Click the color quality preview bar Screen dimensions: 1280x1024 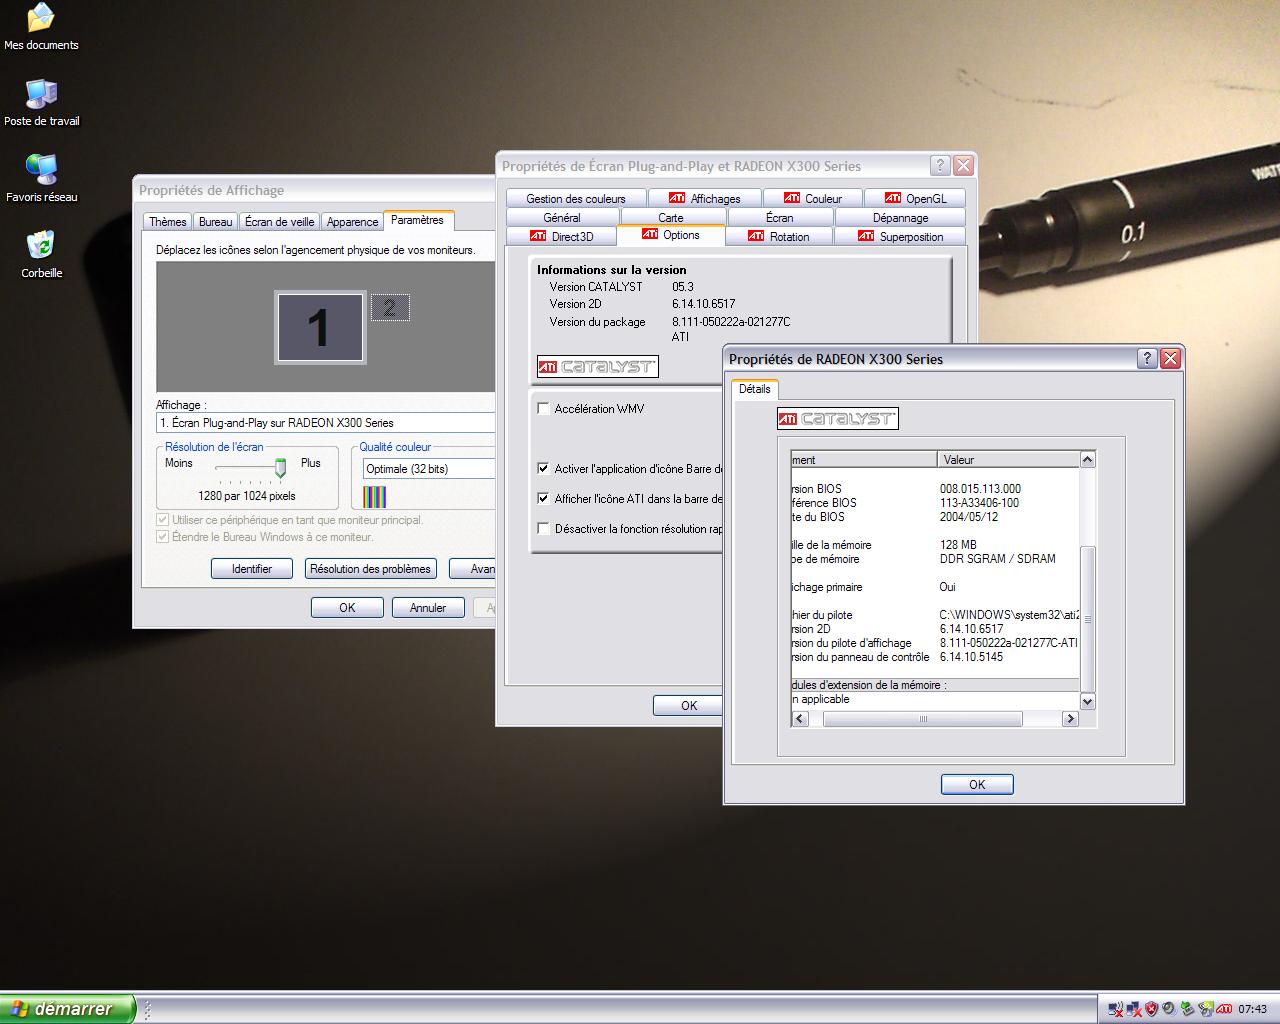[x=374, y=497]
